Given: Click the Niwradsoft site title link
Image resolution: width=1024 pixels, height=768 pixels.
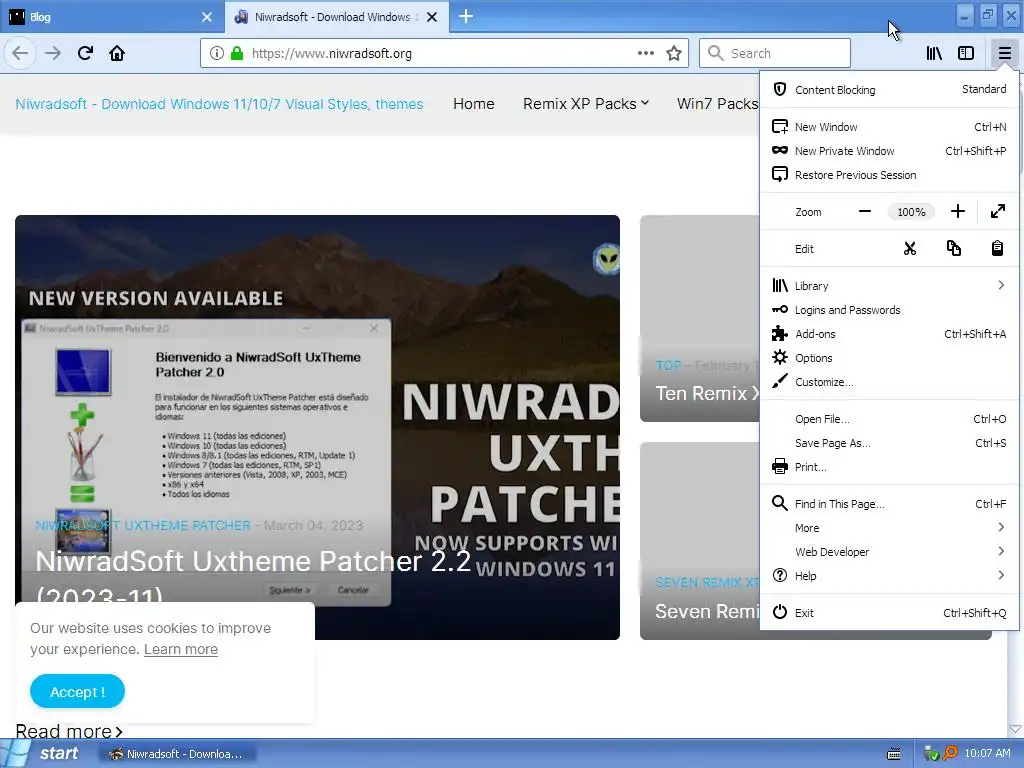Looking at the screenshot, I should 219,104.
